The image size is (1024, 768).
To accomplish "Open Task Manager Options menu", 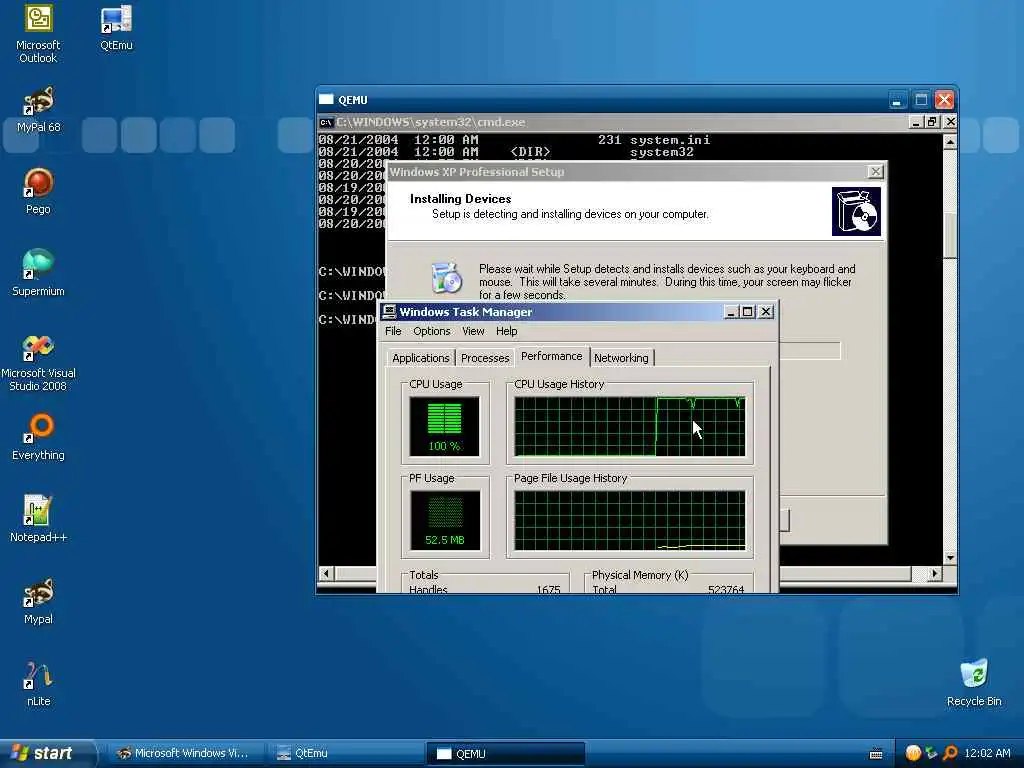I will coord(432,331).
